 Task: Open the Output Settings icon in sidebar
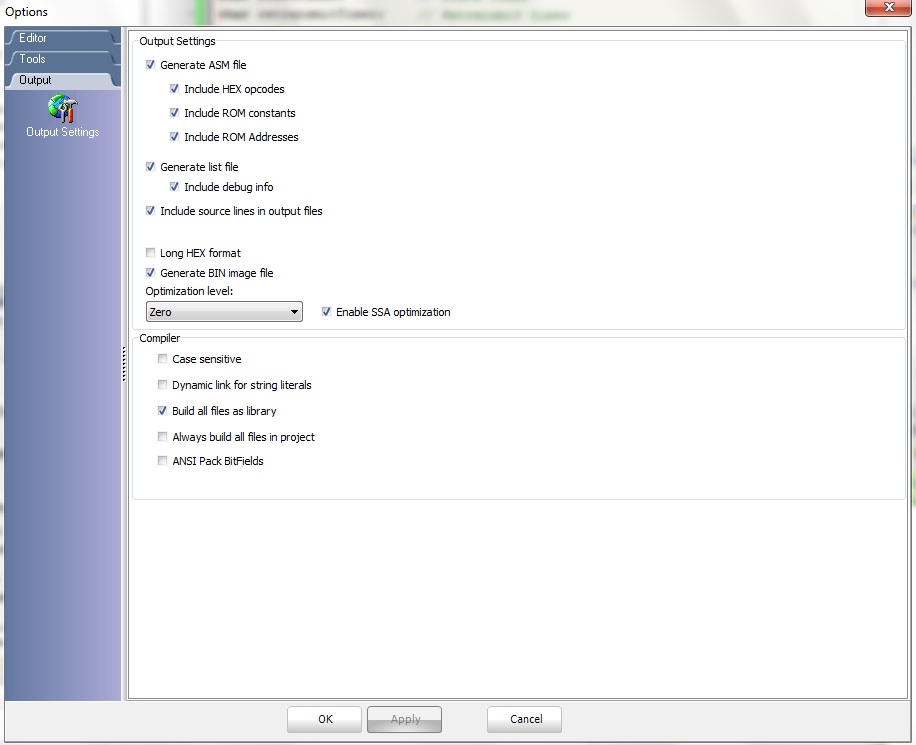(x=63, y=109)
